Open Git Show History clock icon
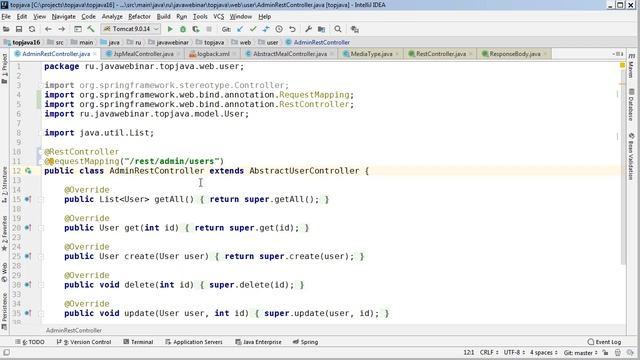This screenshot has height=360, width=640. tap(279, 29)
